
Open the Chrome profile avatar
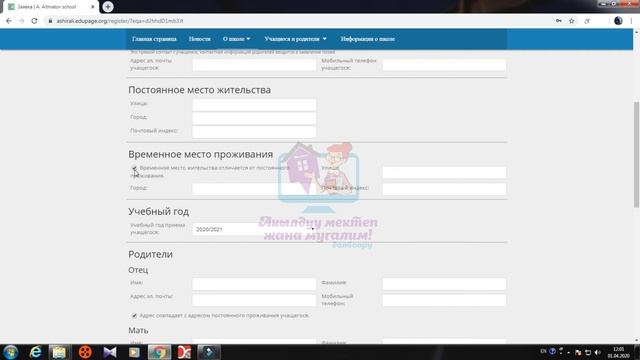coord(618,21)
